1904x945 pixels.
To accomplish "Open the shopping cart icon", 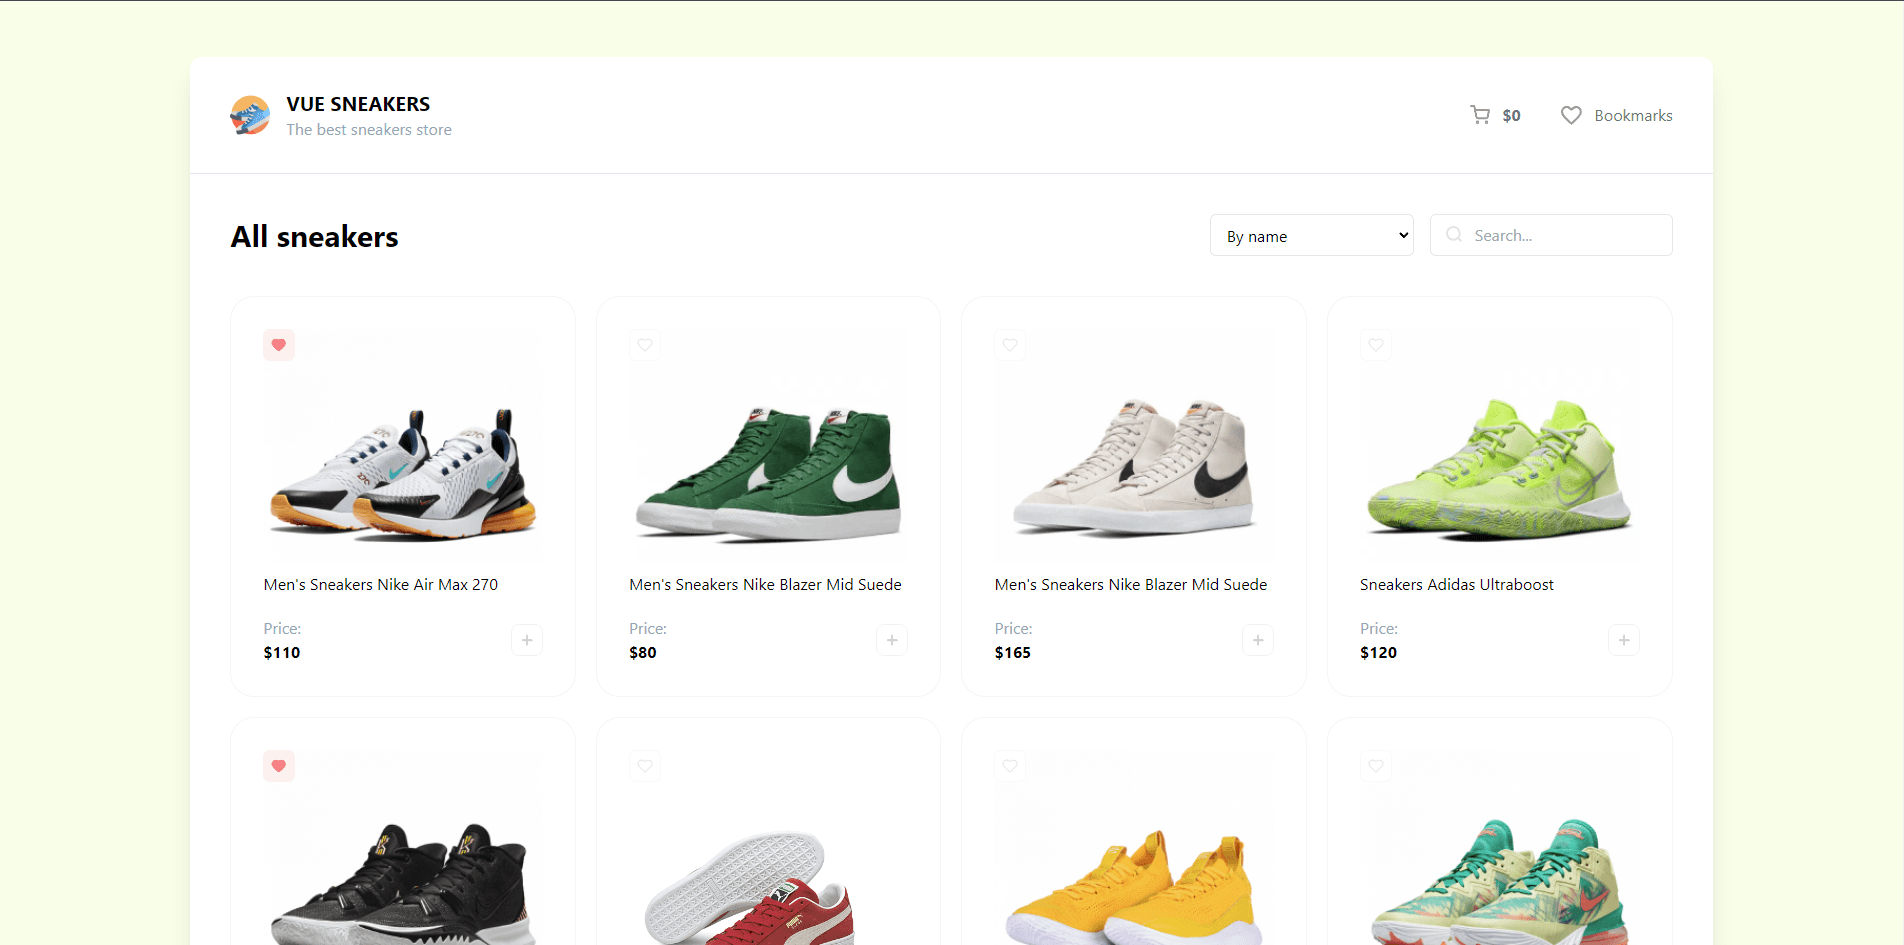I will 1480,115.
